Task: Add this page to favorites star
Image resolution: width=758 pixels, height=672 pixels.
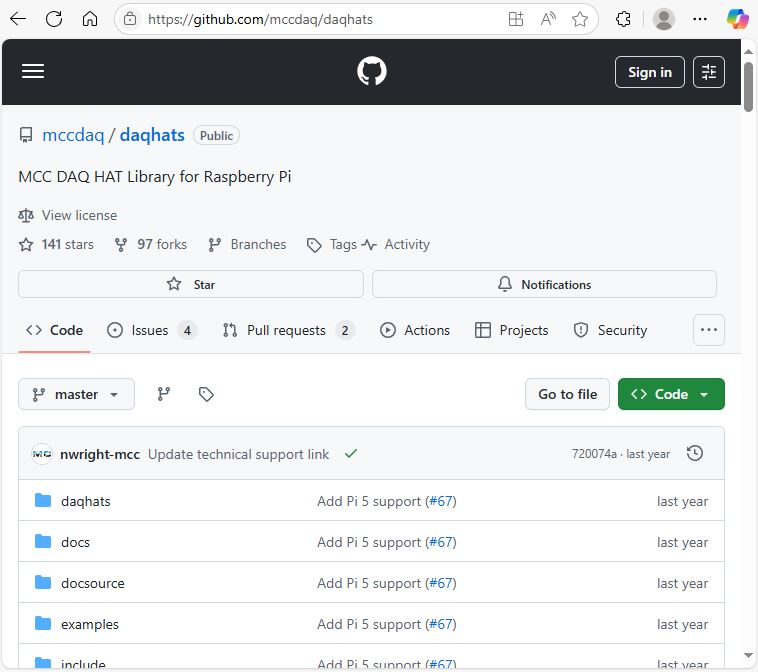Action: point(579,19)
